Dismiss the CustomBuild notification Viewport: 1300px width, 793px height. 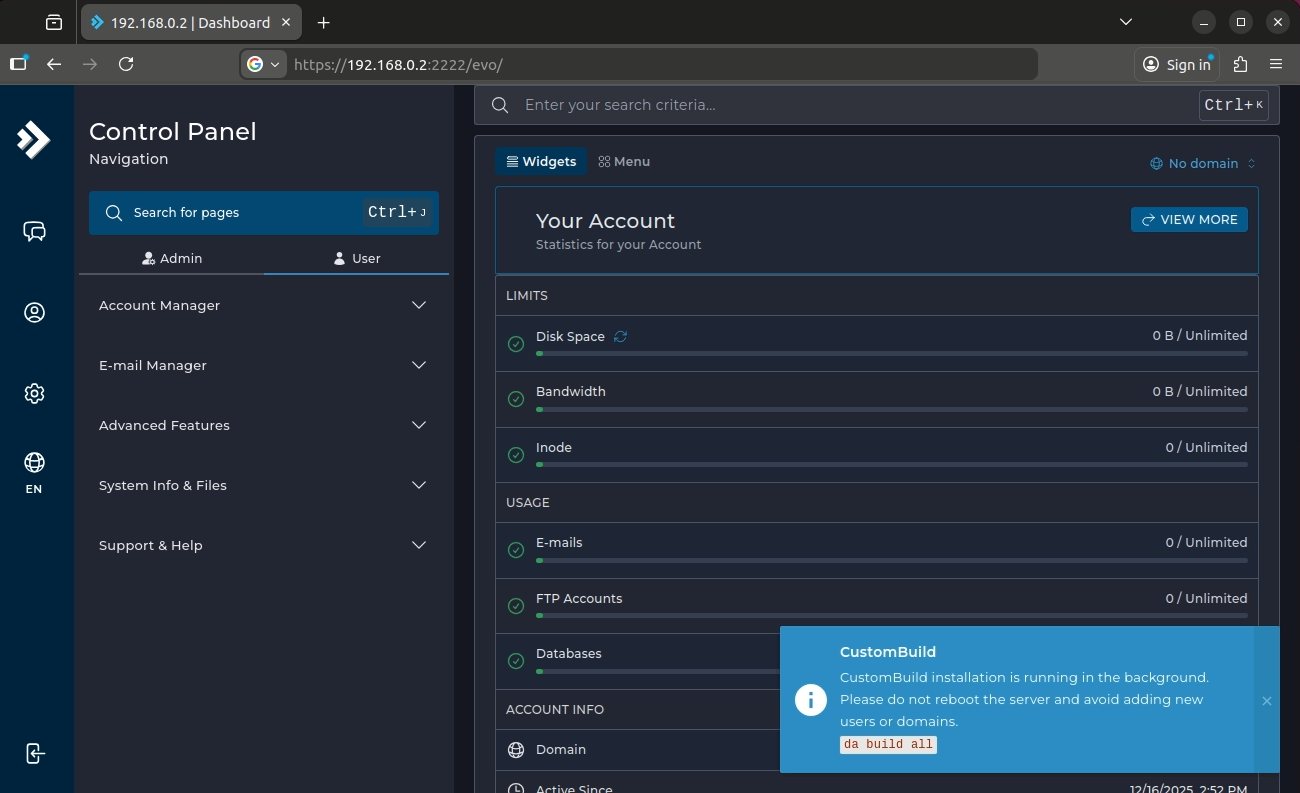point(1267,701)
